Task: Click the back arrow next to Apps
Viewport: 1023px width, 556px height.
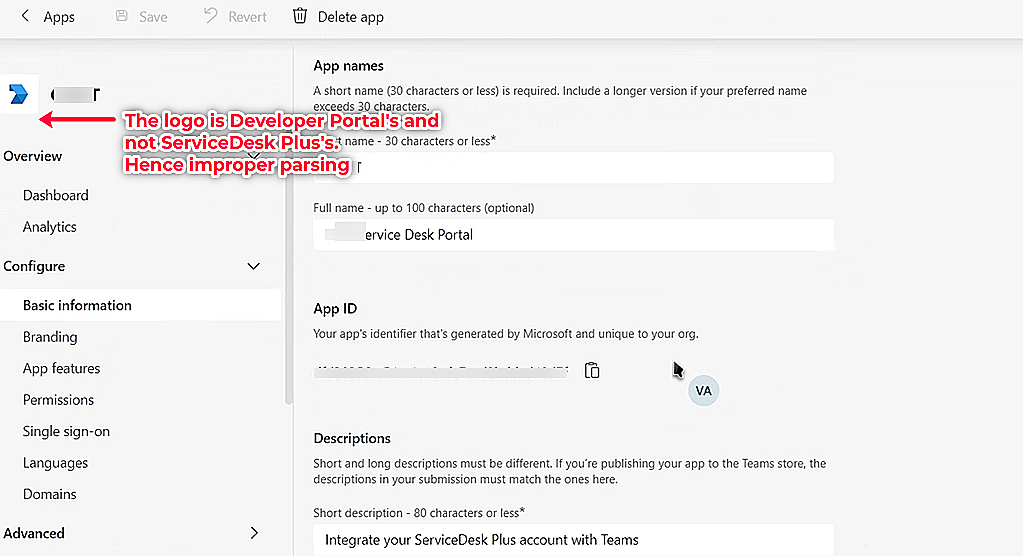Action: click(24, 17)
